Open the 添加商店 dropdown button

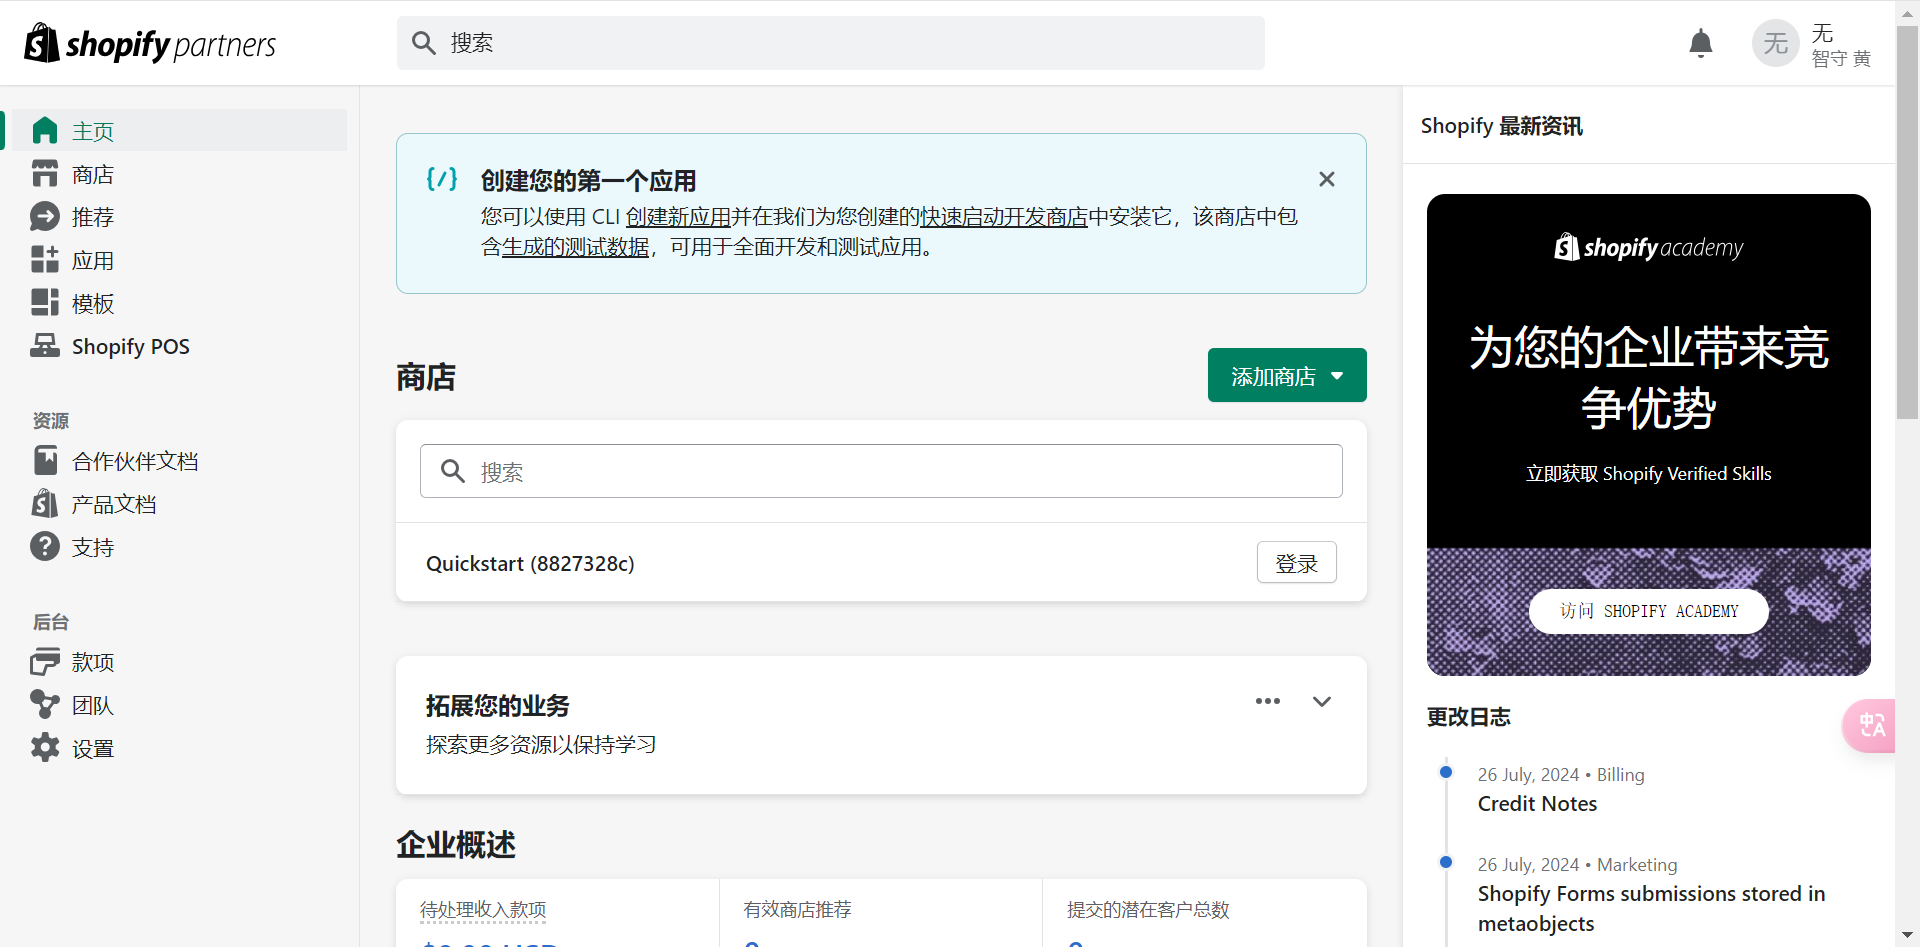[1287, 375]
